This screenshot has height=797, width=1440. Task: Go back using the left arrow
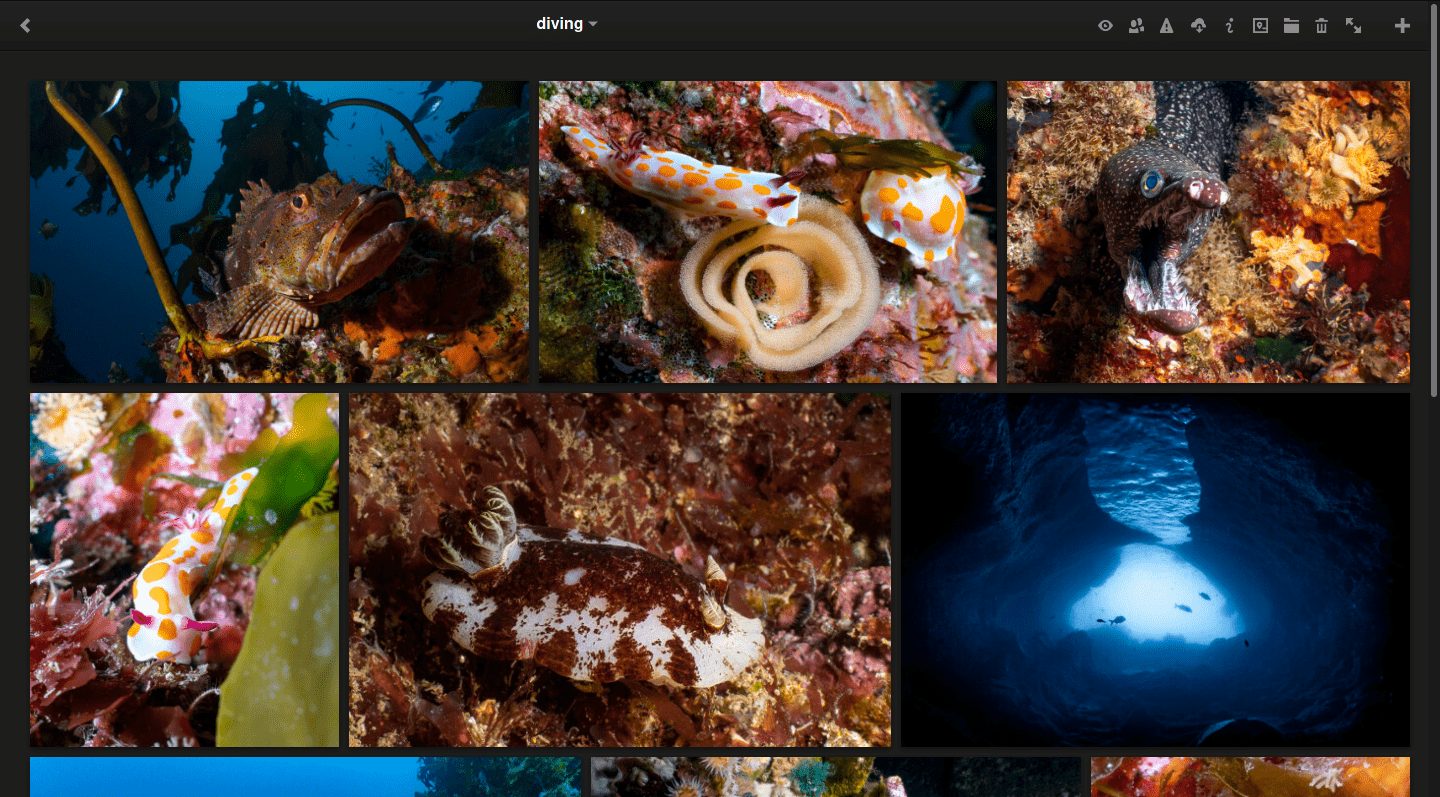(26, 25)
